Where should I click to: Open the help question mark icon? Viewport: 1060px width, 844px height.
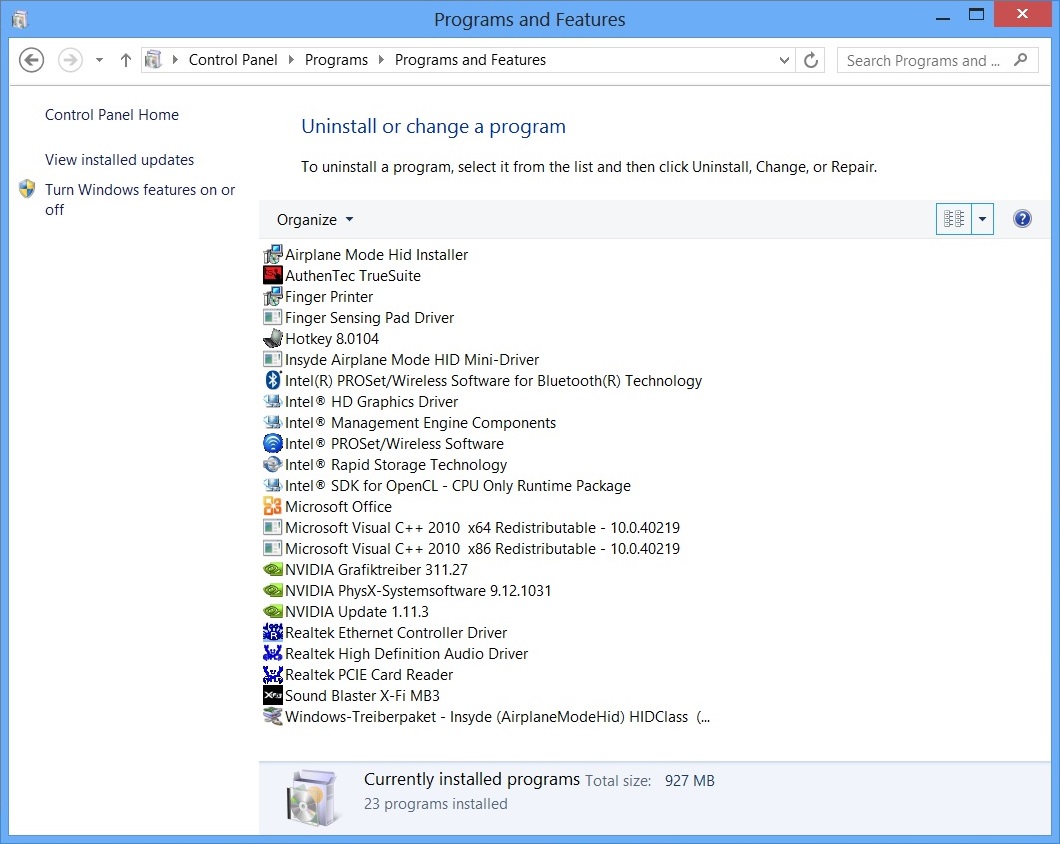(1022, 218)
